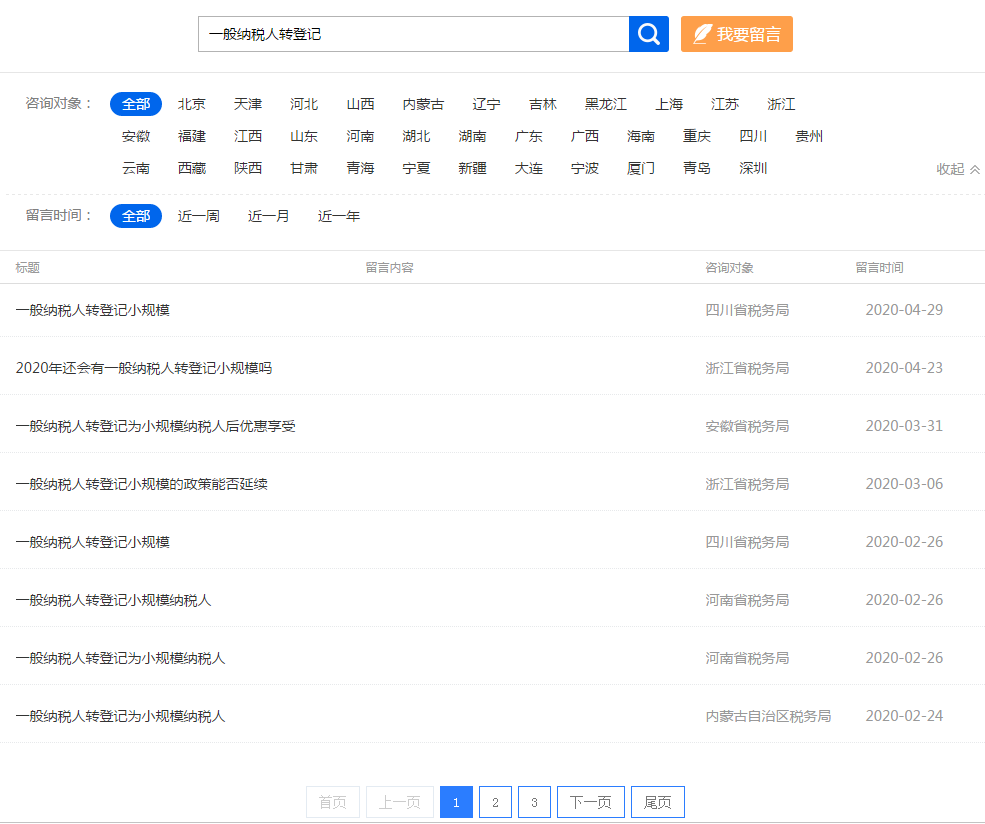Image resolution: width=985 pixels, height=824 pixels.
Task: Click 下一页 next page button
Action: click(590, 802)
